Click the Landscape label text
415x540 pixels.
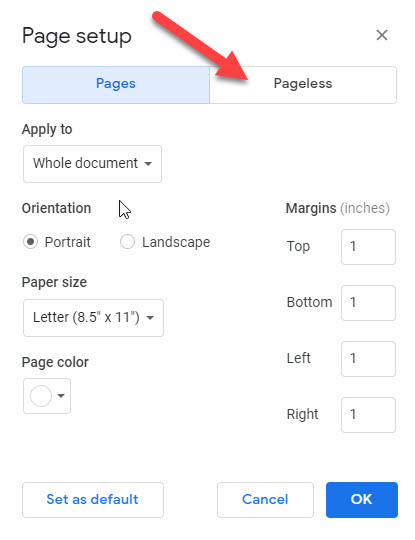[x=176, y=242]
